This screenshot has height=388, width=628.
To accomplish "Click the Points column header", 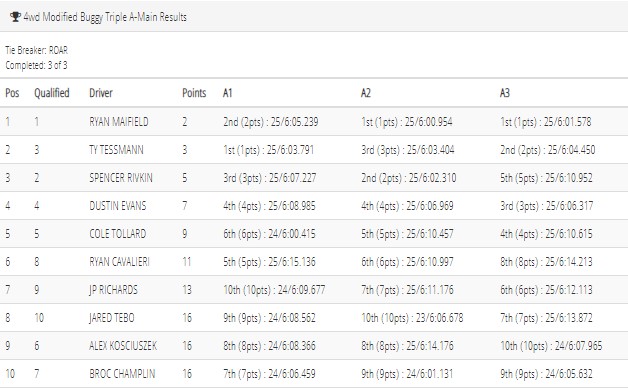I will tap(194, 93).
